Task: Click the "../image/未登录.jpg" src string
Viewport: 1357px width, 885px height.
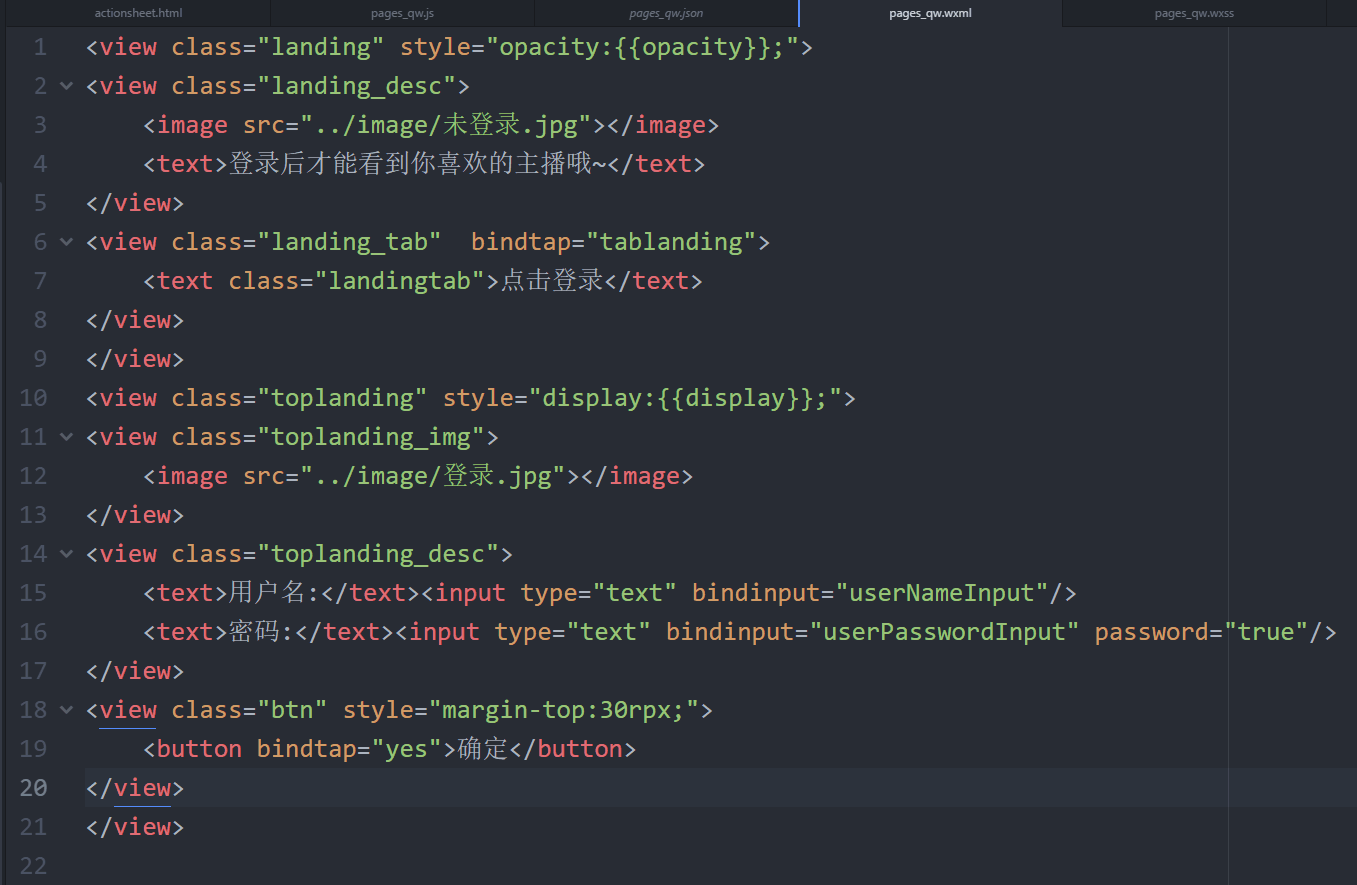Action: click(446, 125)
